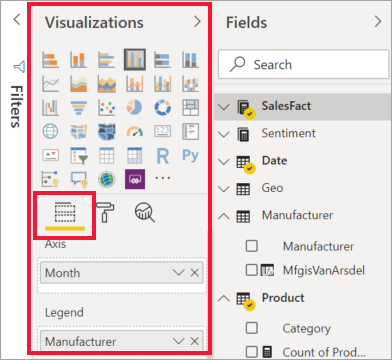Expand the SalesFact table
The width and height of the screenshot is (392, 360).
pyautogui.click(x=224, y=107)
